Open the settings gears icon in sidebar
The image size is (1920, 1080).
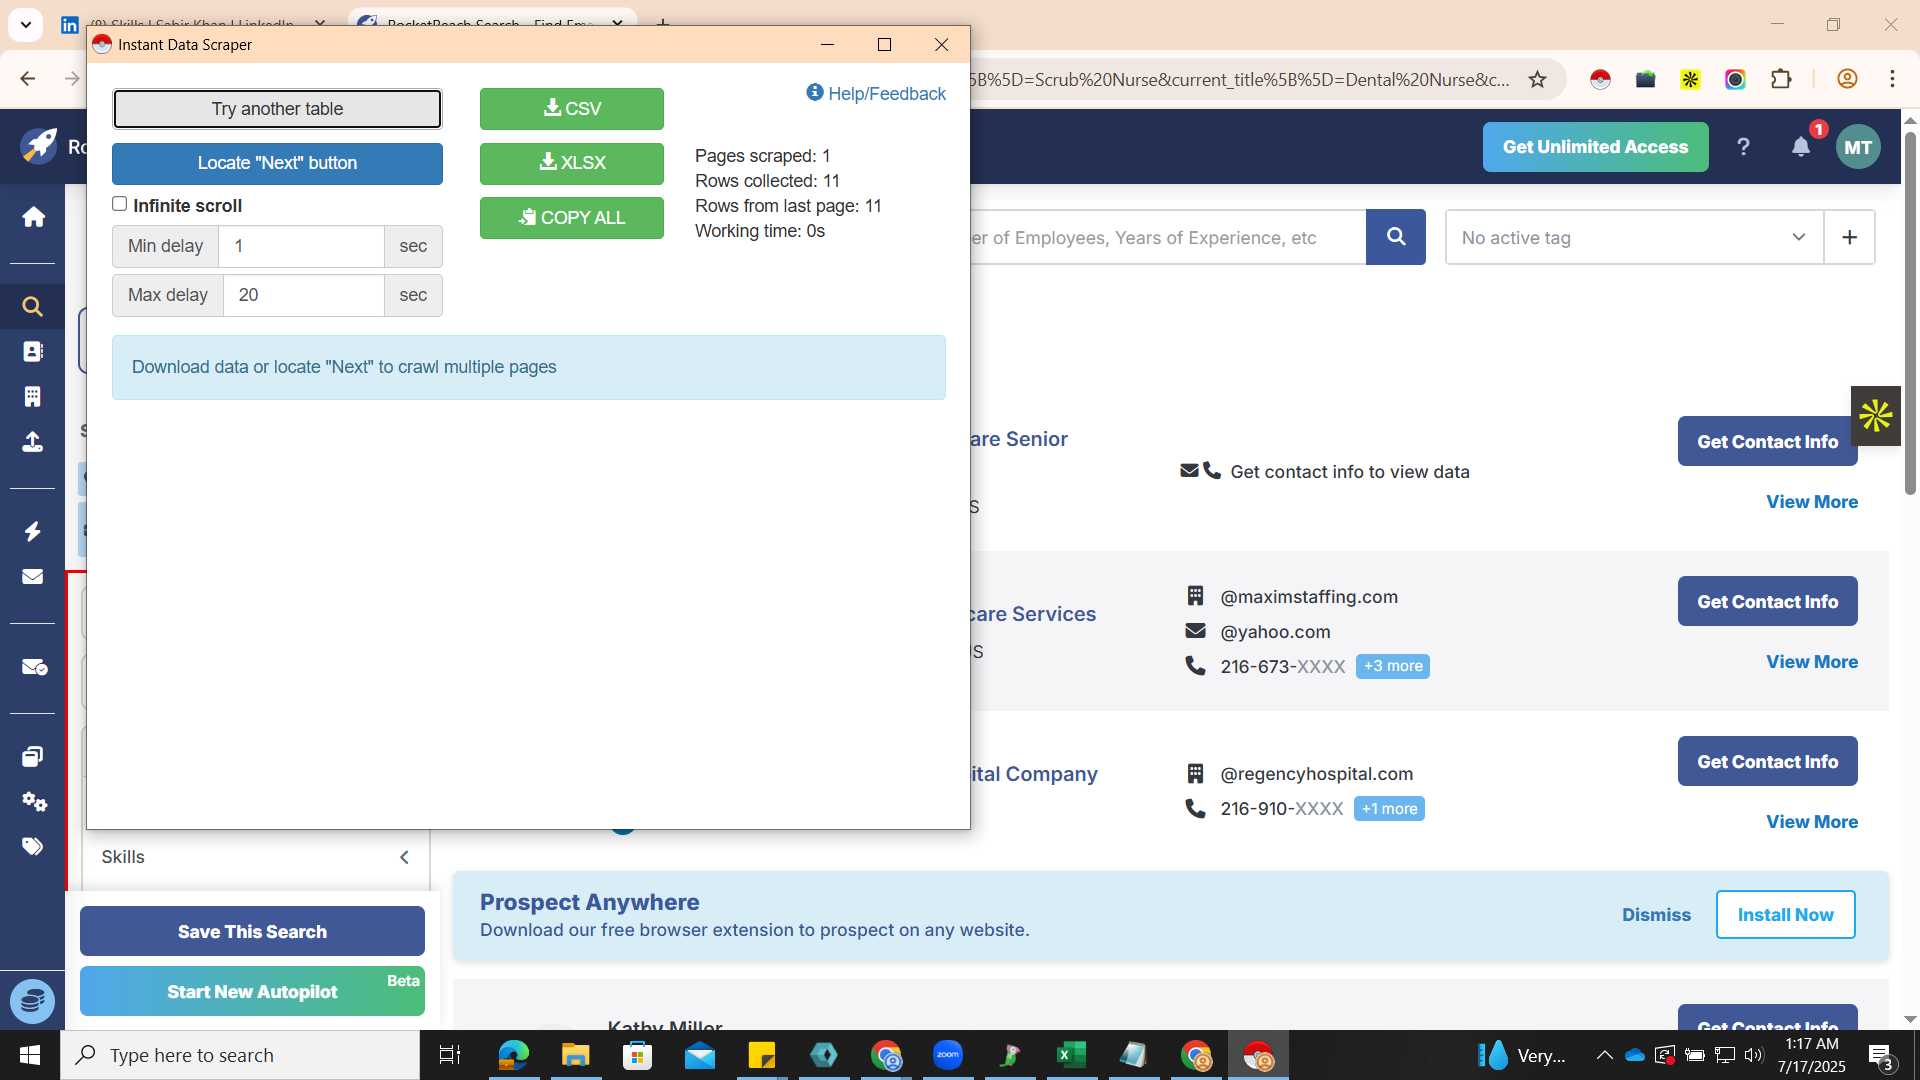[33, 801]
